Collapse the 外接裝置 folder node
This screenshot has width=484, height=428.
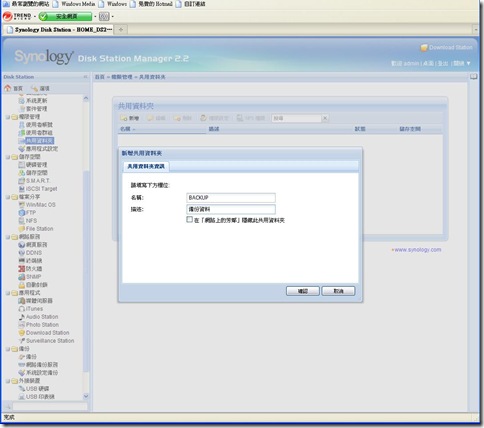pos(8,381)
